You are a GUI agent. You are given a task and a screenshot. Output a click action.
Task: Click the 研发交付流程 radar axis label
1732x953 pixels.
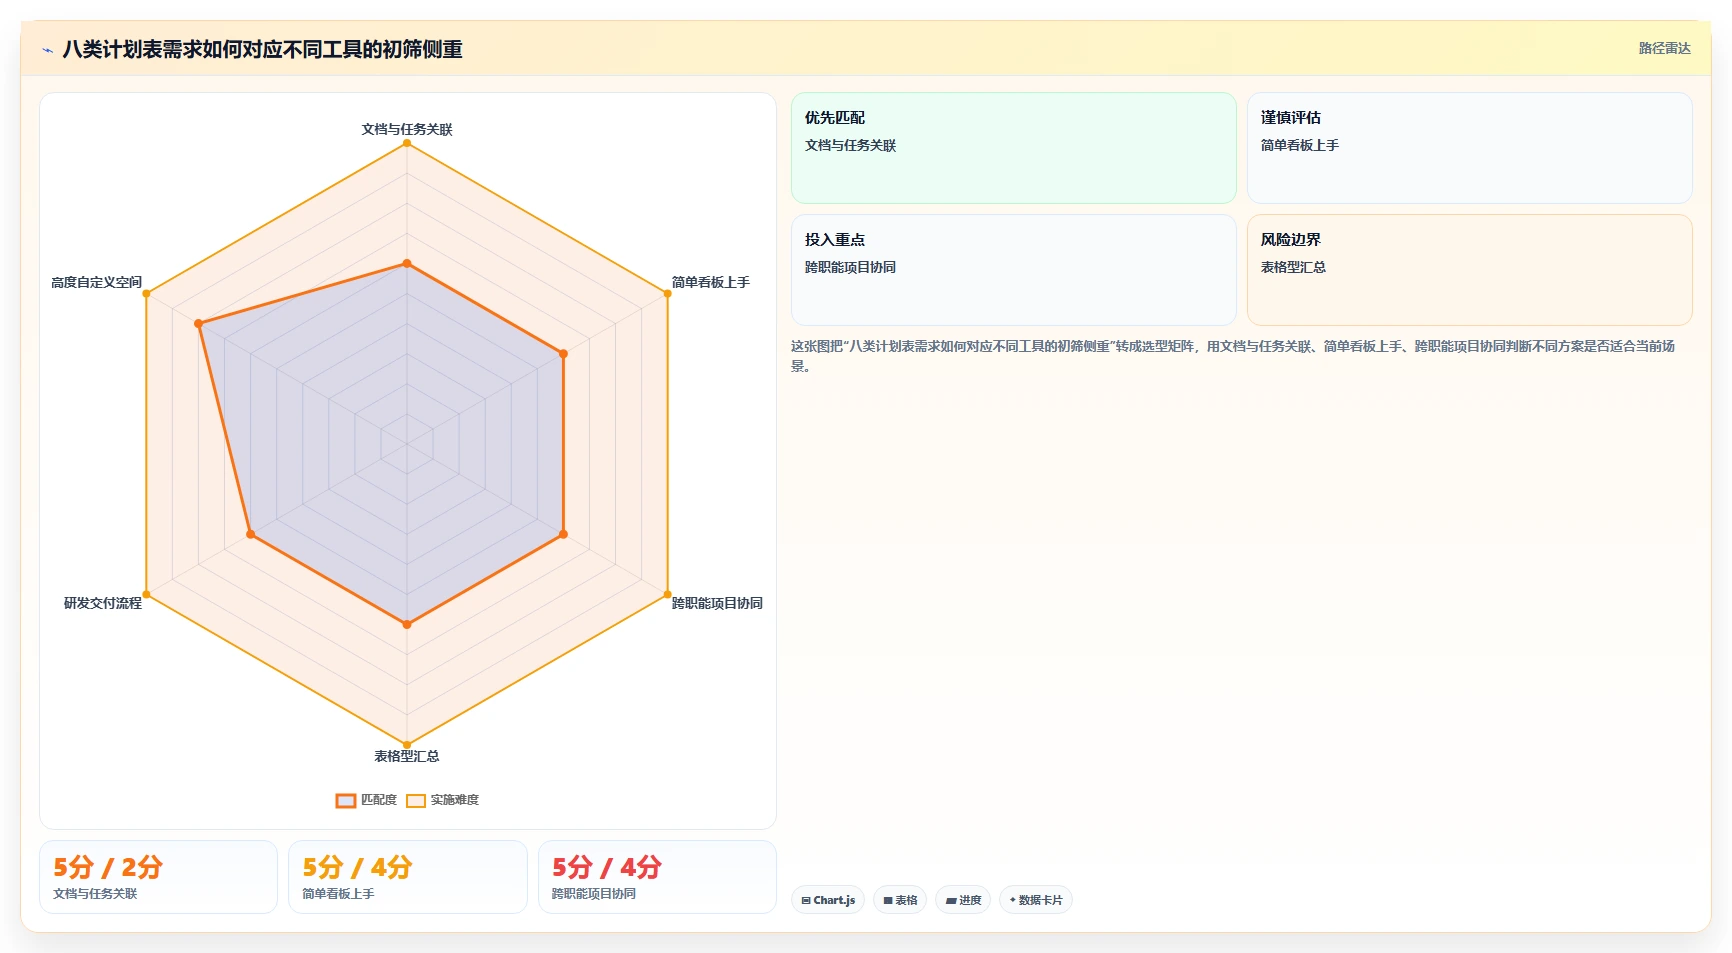coord(103,603)
